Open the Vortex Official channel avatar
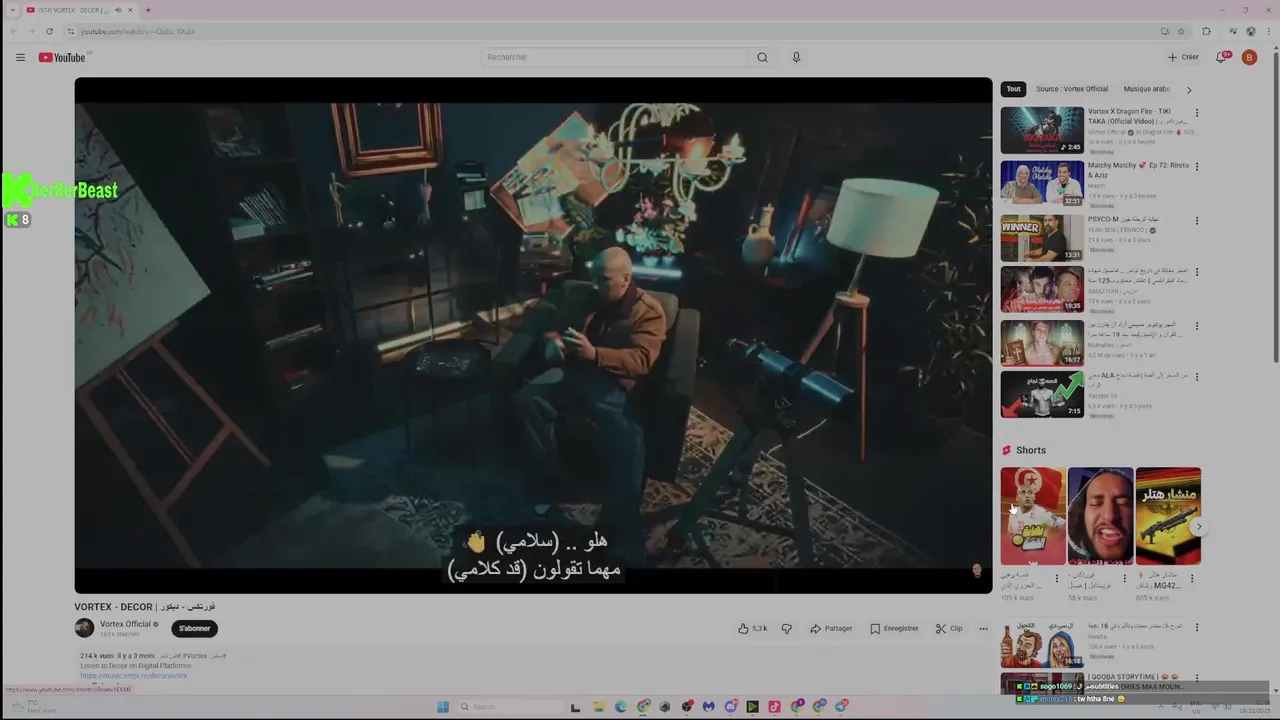 coord(84,628)
